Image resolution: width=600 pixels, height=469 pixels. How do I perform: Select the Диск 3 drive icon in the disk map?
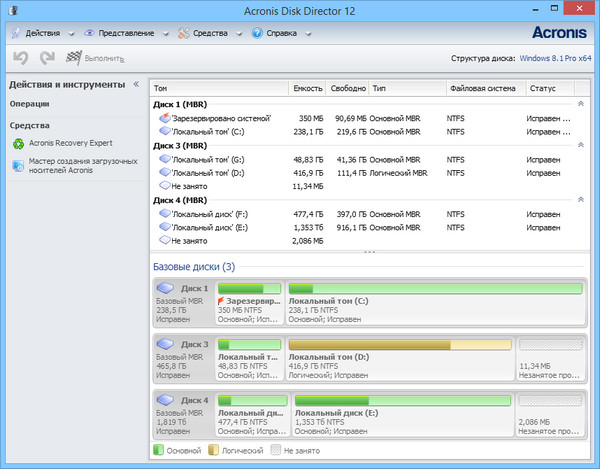[x=166, y=344]
